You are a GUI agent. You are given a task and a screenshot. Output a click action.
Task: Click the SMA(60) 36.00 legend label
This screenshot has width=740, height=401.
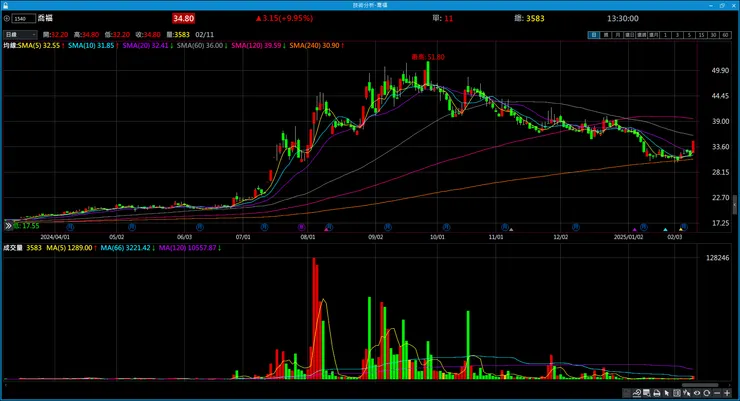(202, 46)
